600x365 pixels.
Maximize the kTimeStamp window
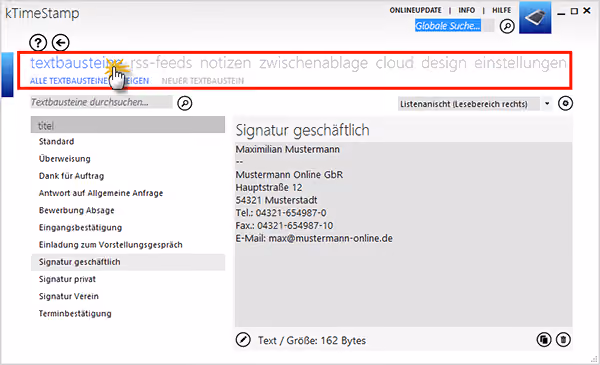point(574,11)
